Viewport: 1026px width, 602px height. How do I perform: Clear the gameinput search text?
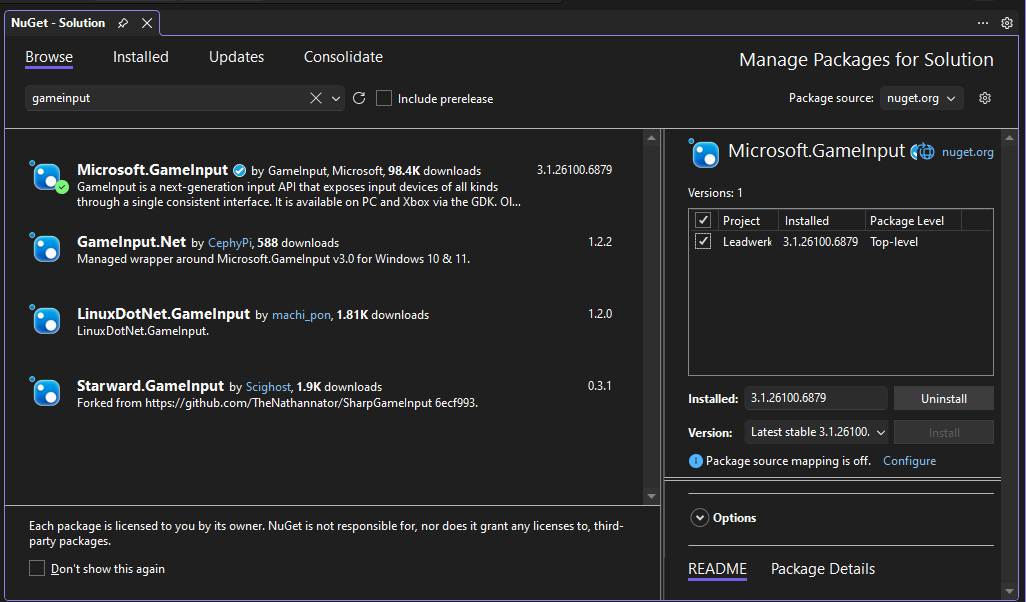tap(315, 98)
